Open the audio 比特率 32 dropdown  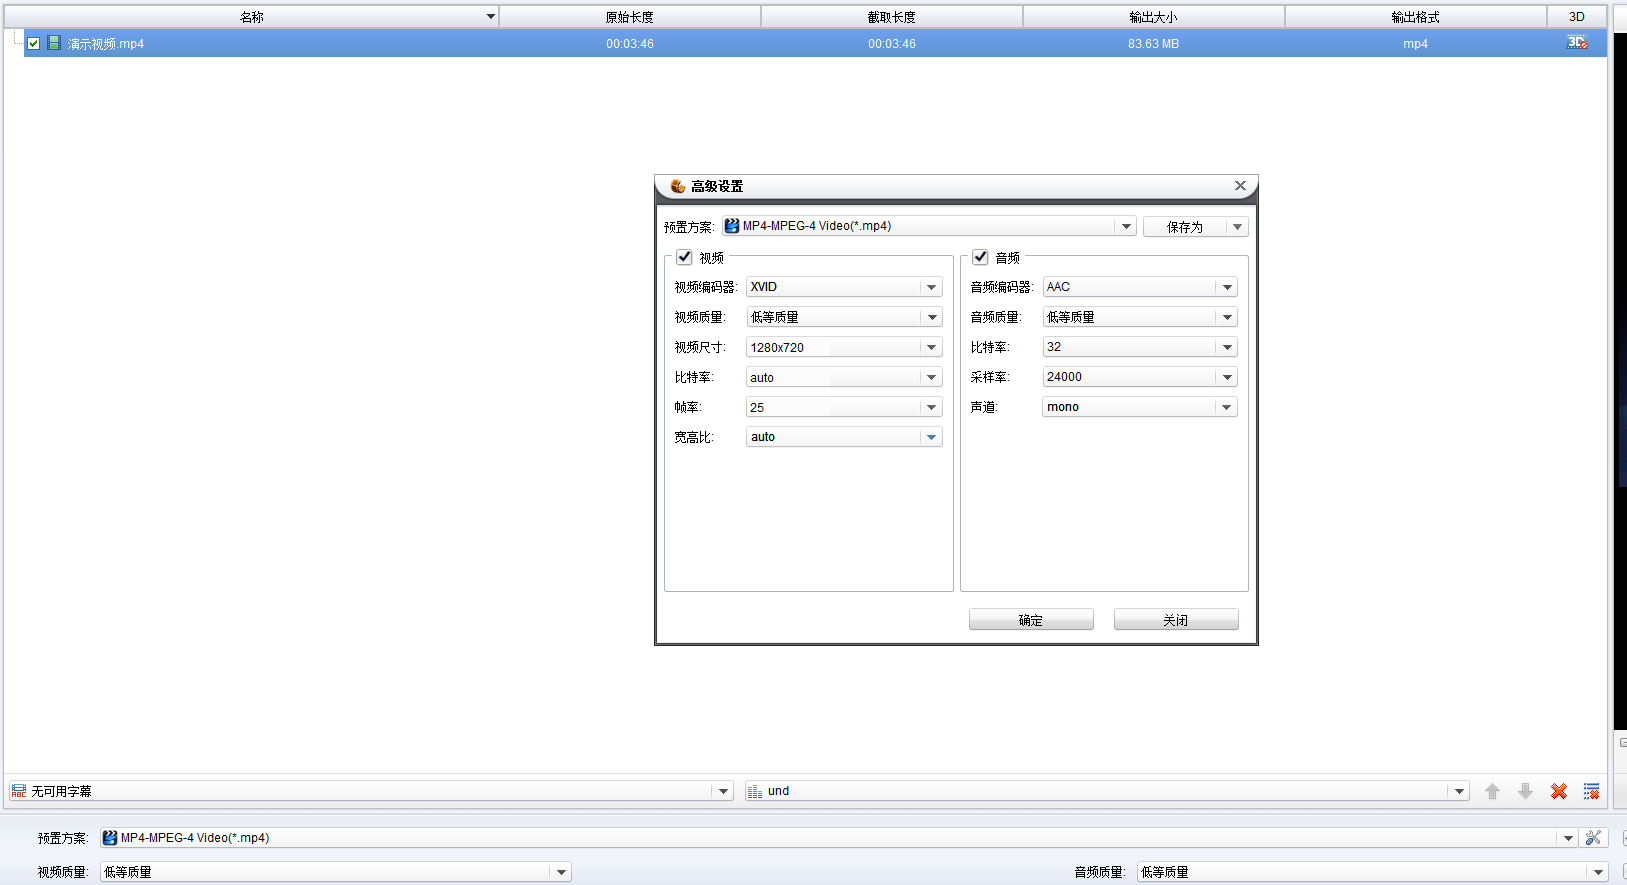[1227, 347]
